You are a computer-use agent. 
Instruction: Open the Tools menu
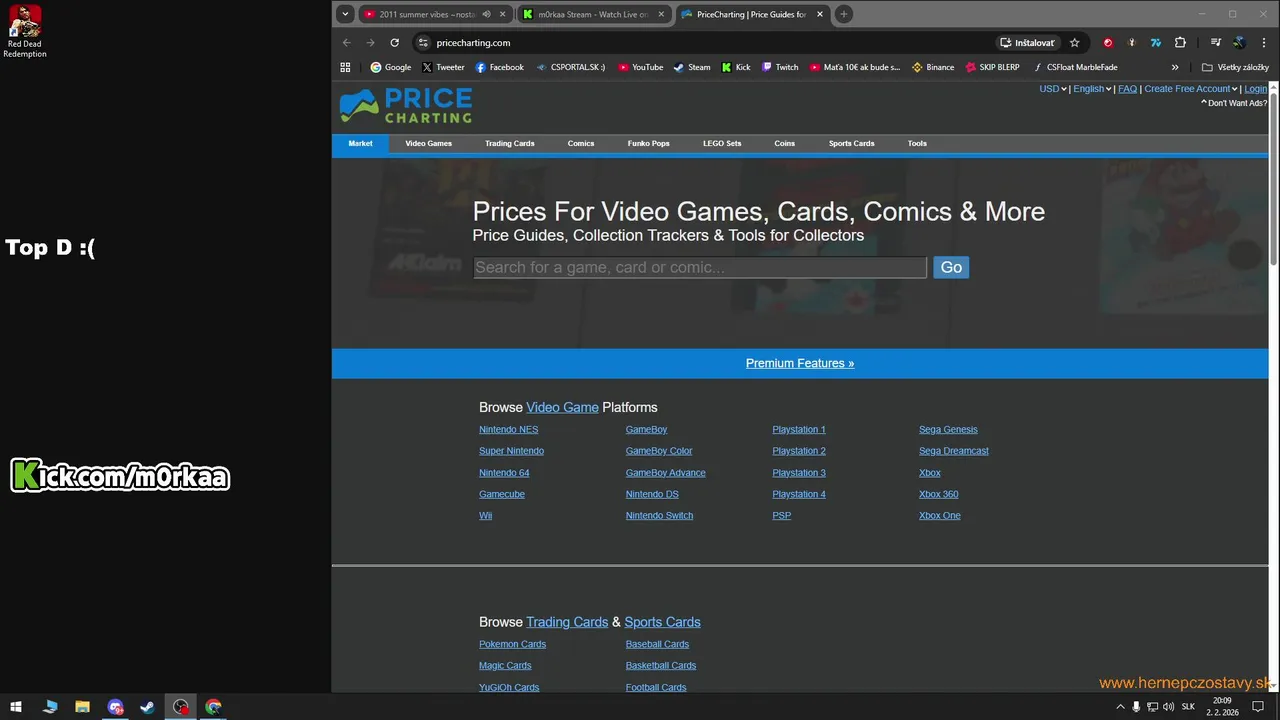(917, 144)
